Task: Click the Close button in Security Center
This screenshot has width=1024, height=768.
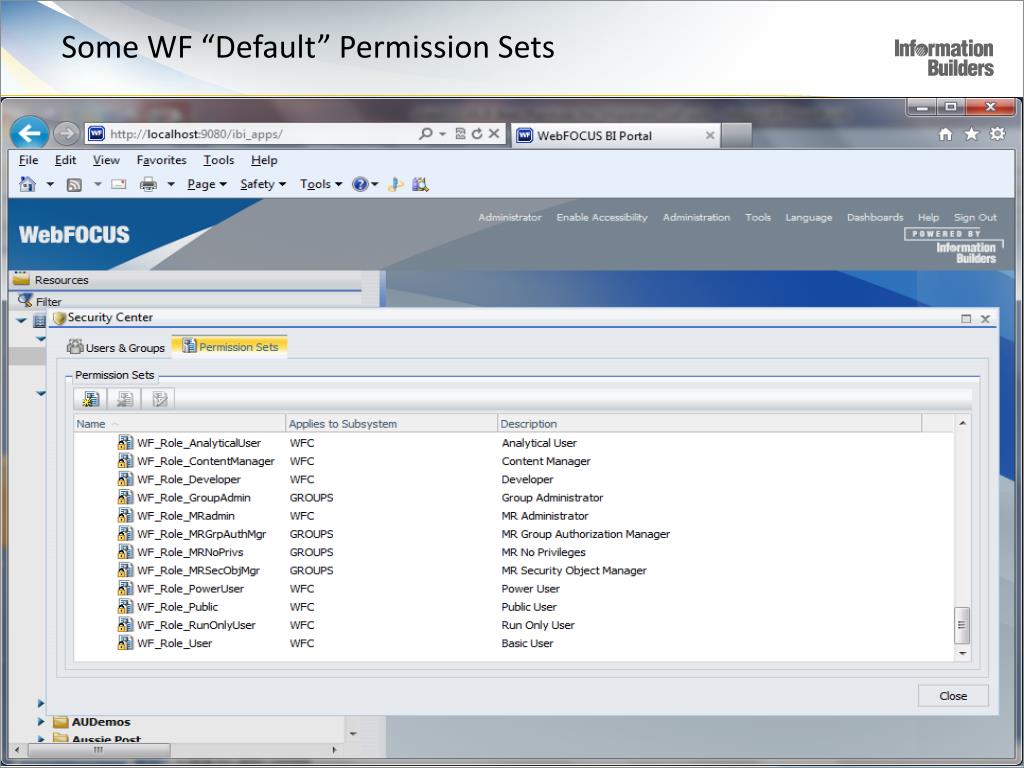Action: (953, 696)
